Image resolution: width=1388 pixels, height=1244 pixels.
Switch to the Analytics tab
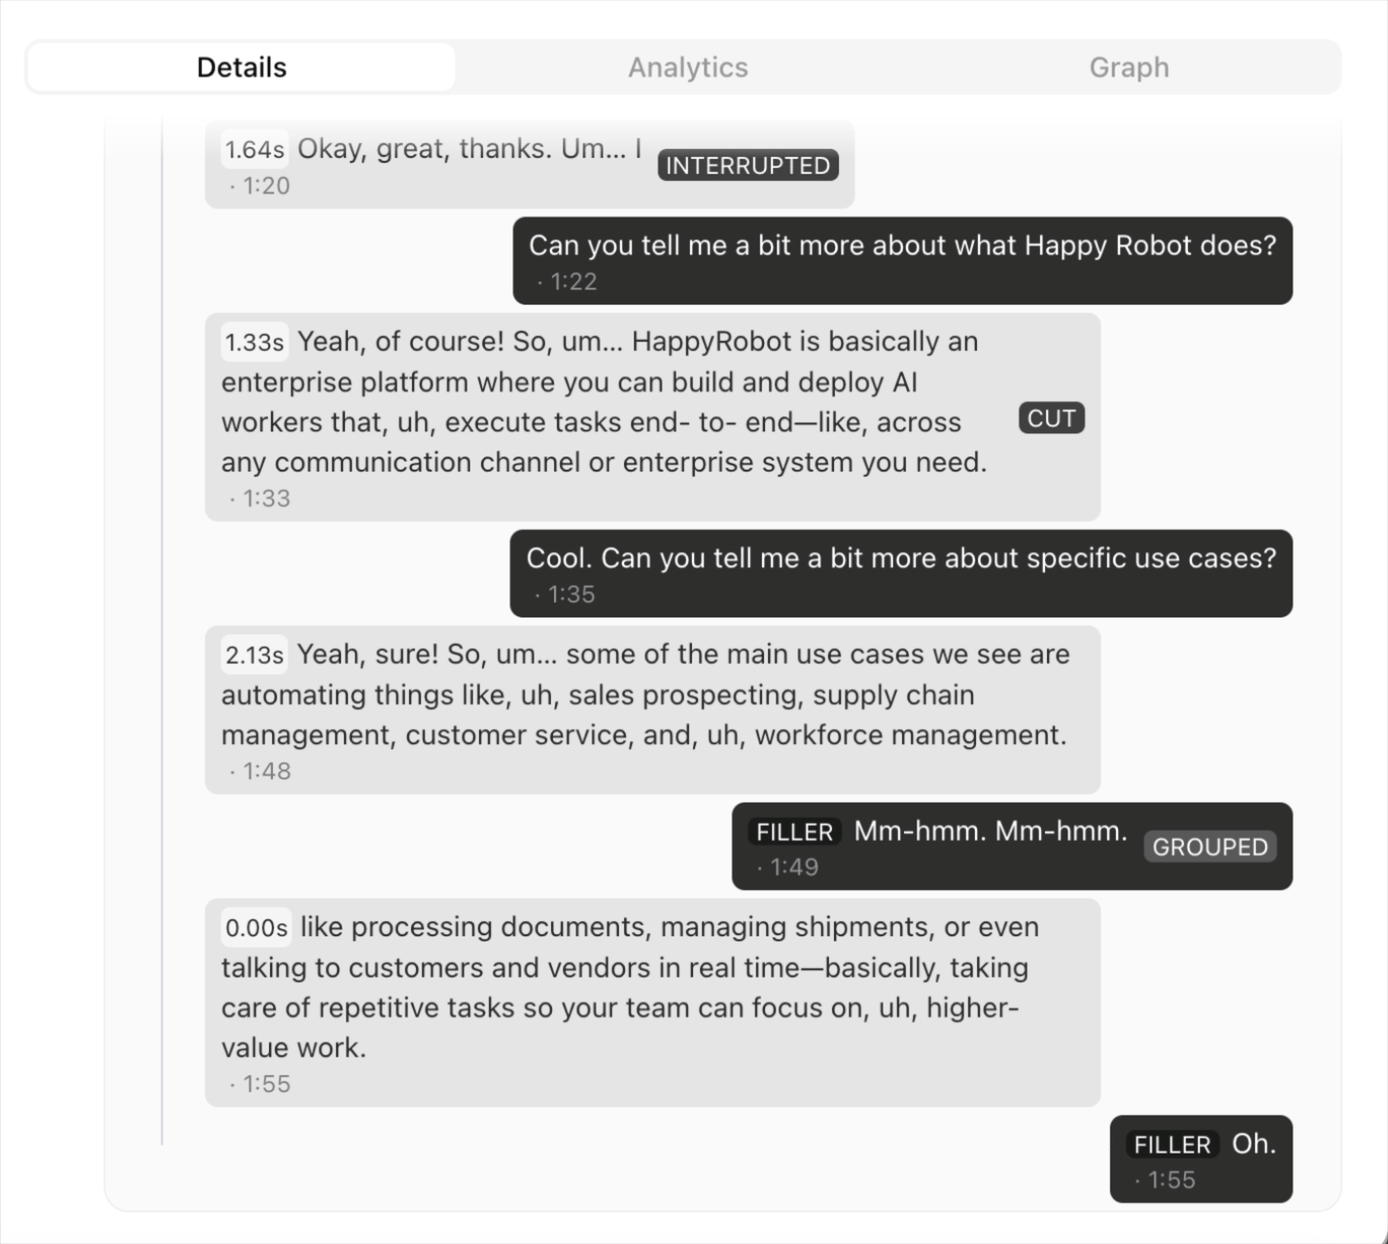688,67
